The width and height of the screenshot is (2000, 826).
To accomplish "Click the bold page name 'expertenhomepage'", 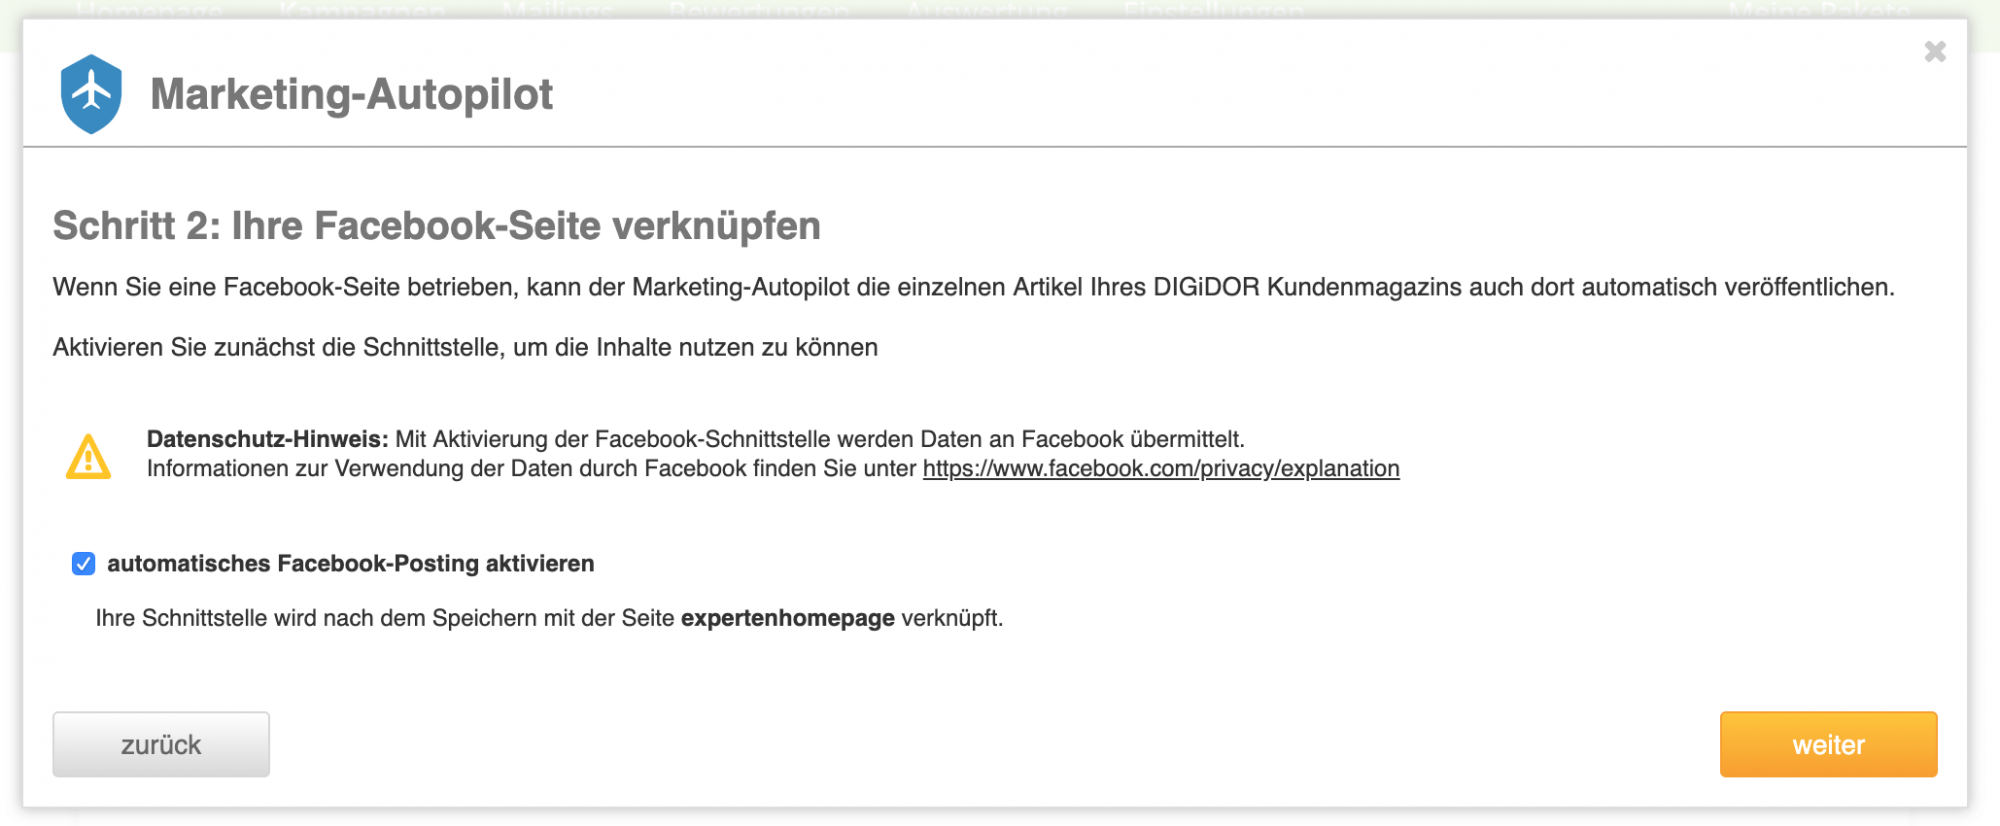I will (787, 618).
